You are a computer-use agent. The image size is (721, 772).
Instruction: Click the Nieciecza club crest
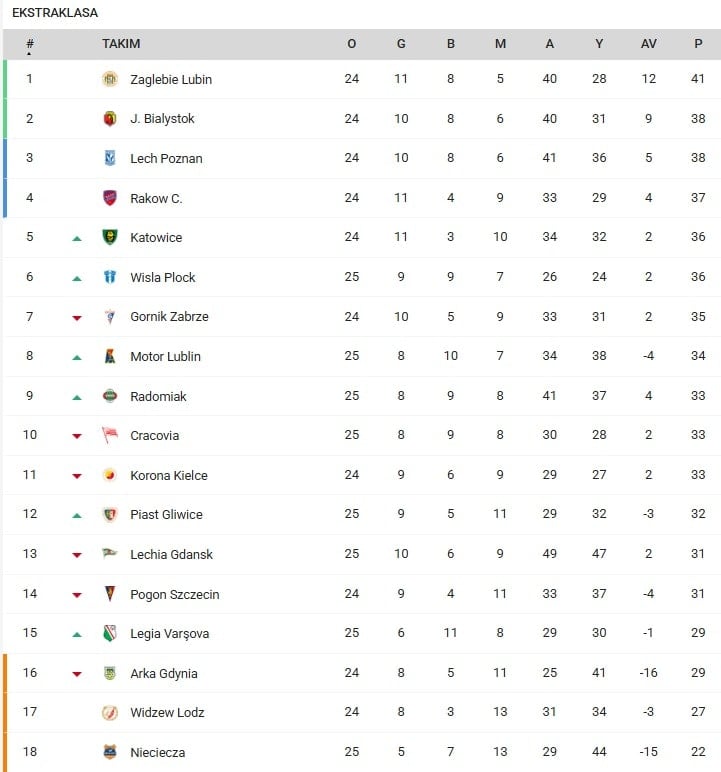tap(110, 752)
